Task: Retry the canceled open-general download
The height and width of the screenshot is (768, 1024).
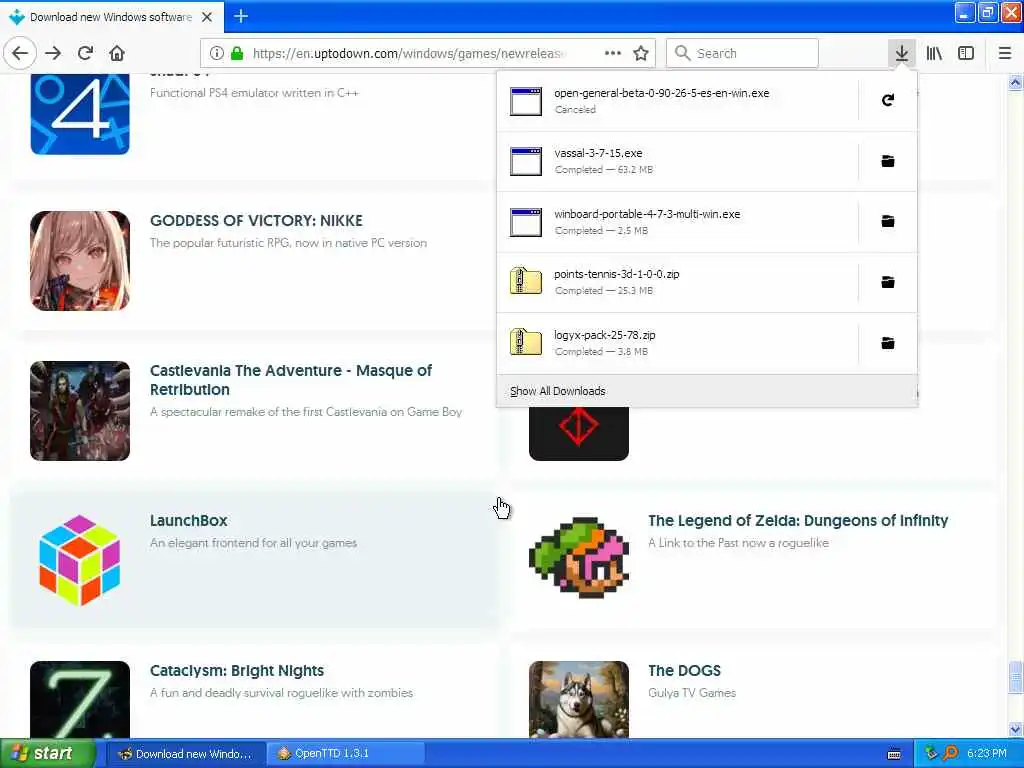Action: tap(888, 101)
